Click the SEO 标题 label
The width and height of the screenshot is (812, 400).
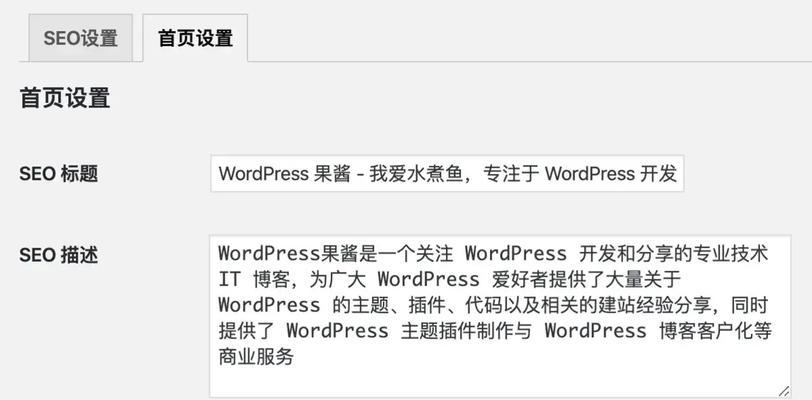(x=59, y=174)
